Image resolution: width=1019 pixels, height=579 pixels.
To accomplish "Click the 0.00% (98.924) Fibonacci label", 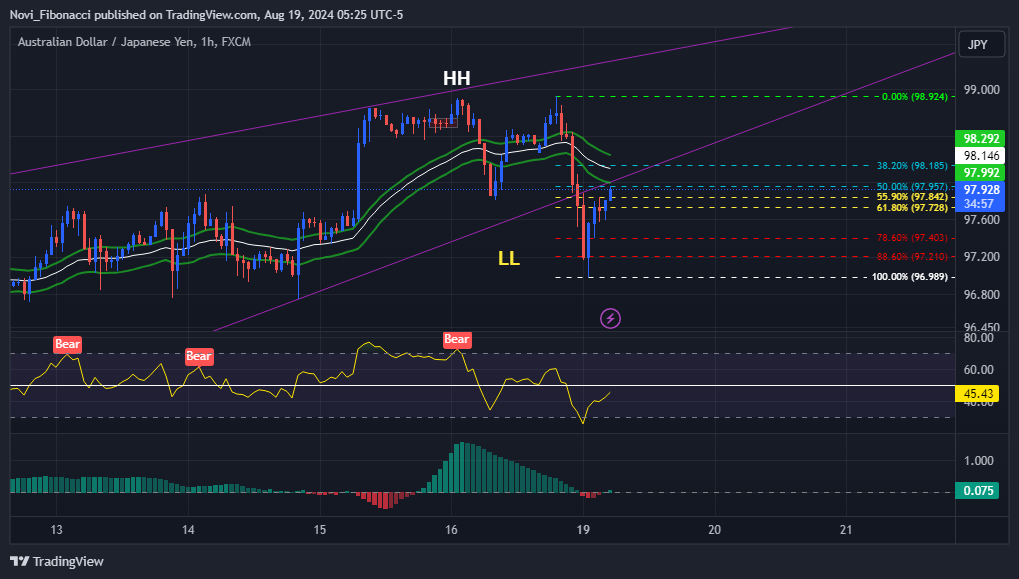I will [914, 97].
